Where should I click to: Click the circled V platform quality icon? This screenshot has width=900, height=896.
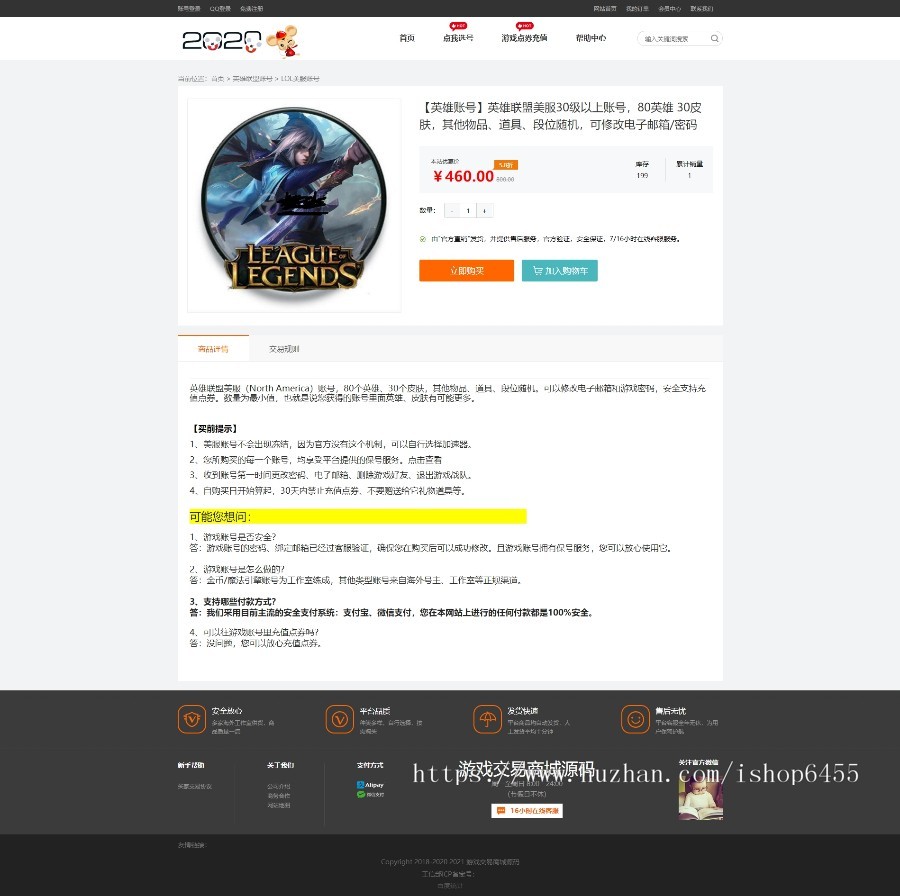tap(339, 718)
